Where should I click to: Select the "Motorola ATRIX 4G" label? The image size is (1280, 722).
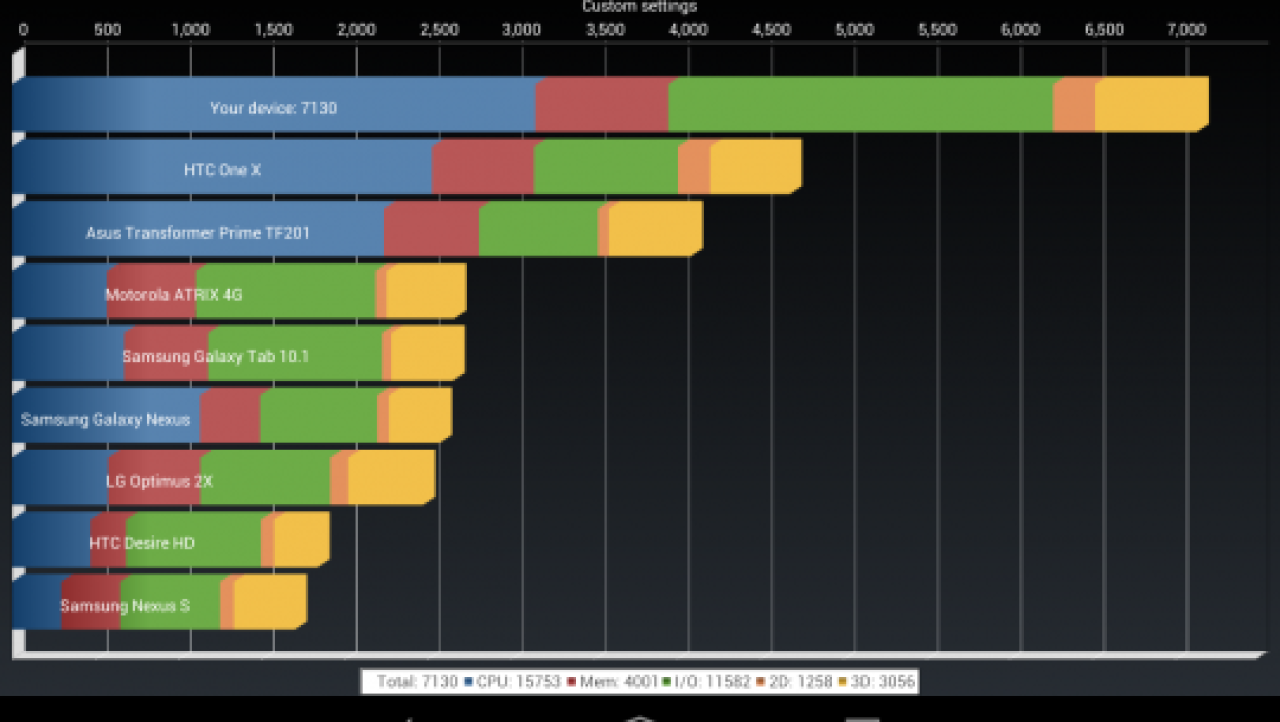pos(174,295)
